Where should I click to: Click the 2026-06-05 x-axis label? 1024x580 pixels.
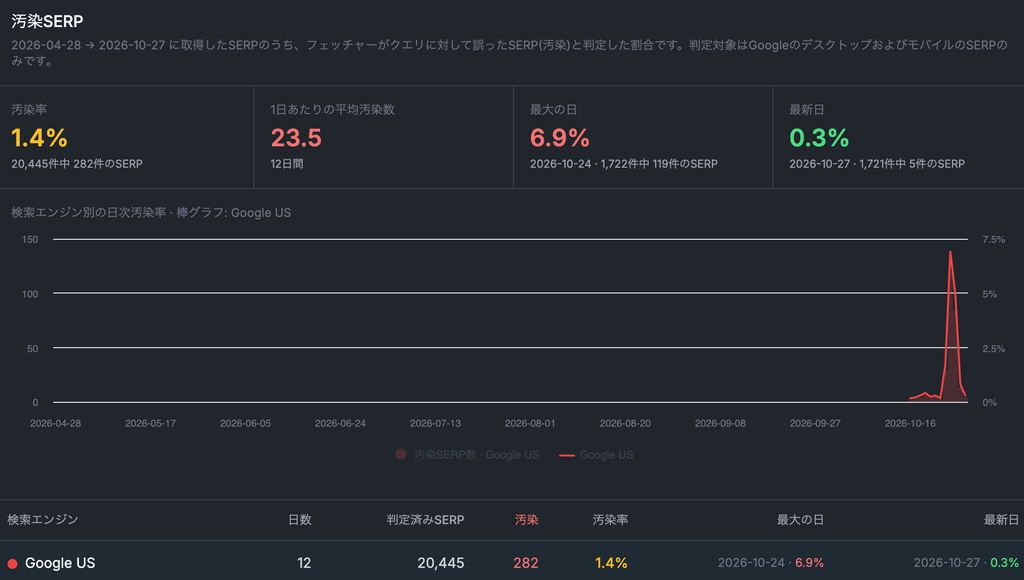pos(245,423)
